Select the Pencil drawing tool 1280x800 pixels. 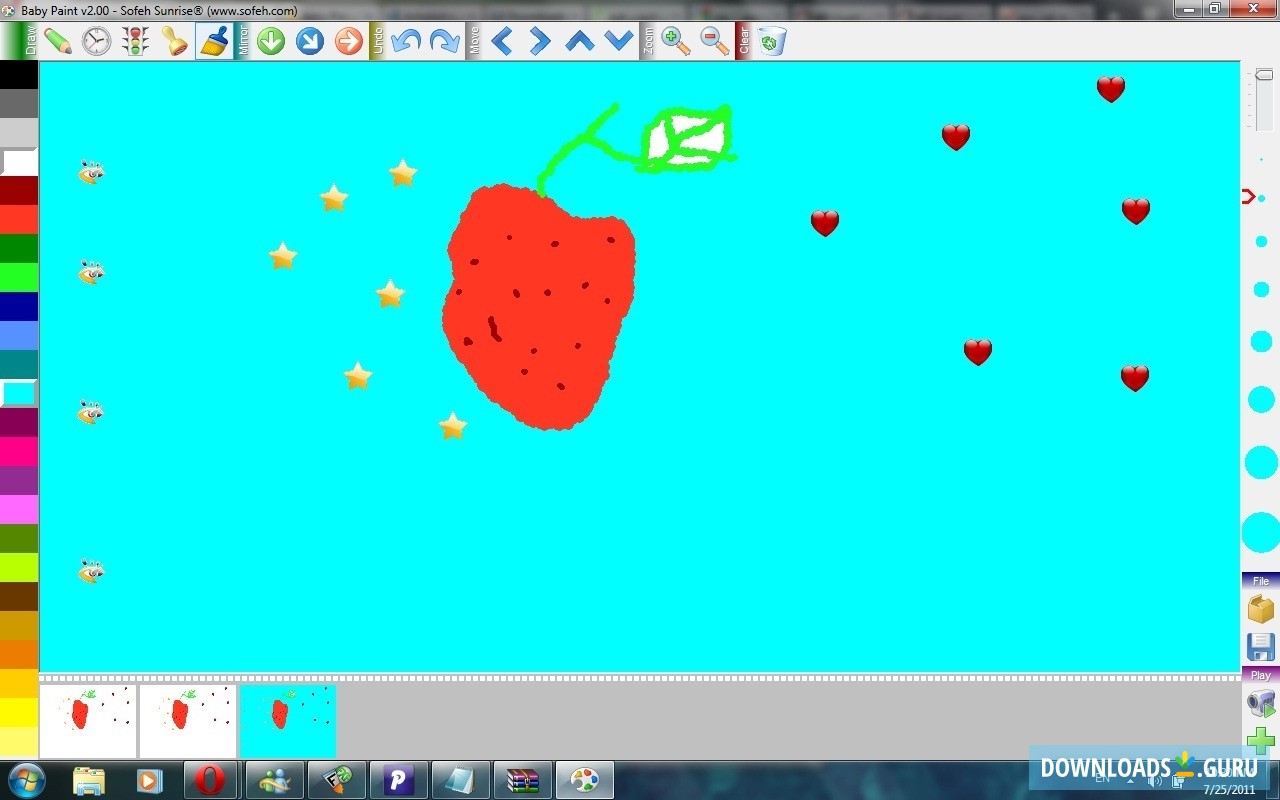(56, 40)
